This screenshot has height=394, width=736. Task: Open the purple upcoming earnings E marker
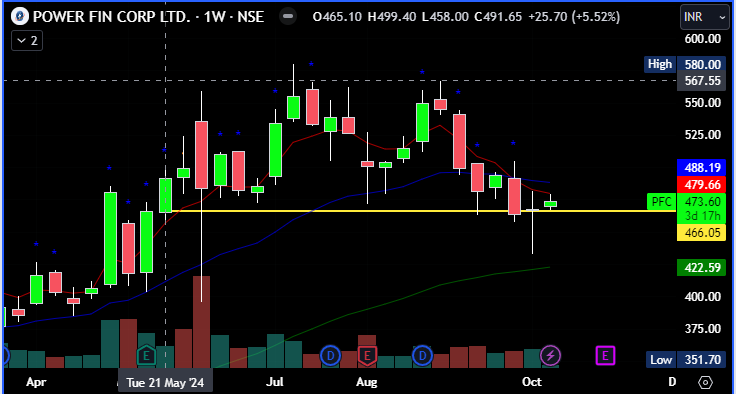(605, 355)
